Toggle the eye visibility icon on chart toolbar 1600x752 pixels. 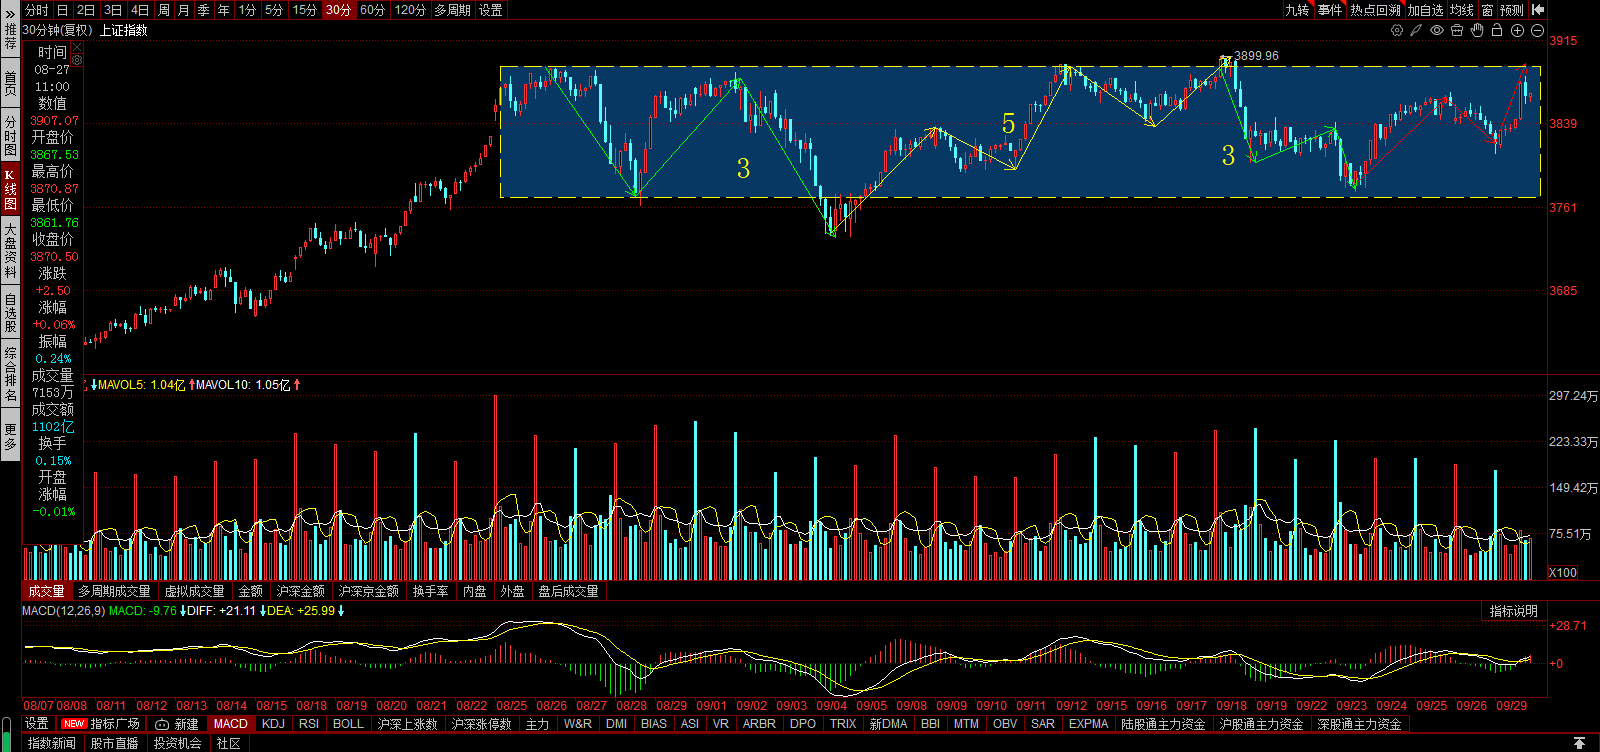[1437, 30]
